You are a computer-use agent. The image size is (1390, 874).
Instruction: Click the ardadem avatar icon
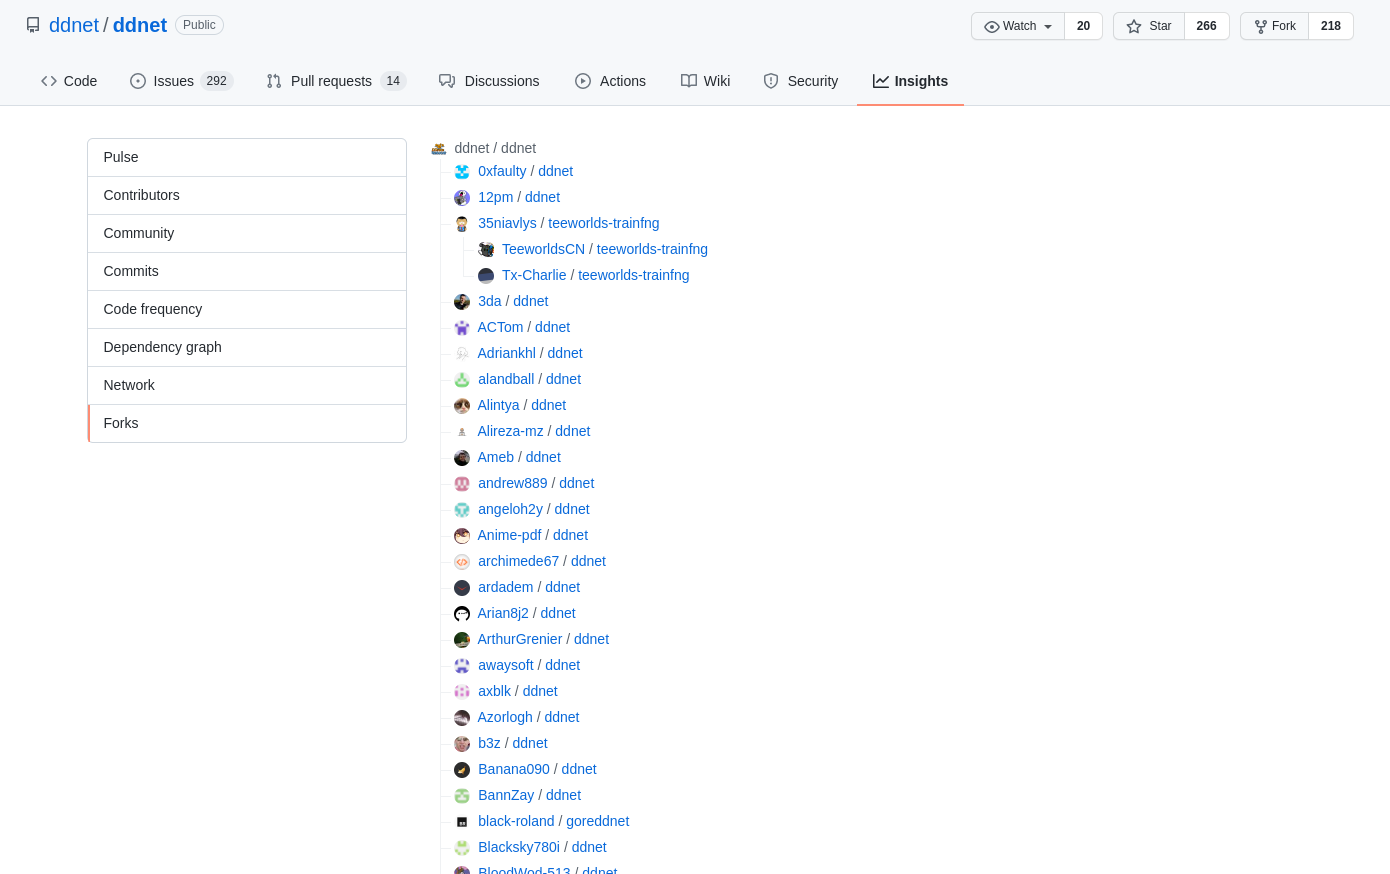click(462, 588)
